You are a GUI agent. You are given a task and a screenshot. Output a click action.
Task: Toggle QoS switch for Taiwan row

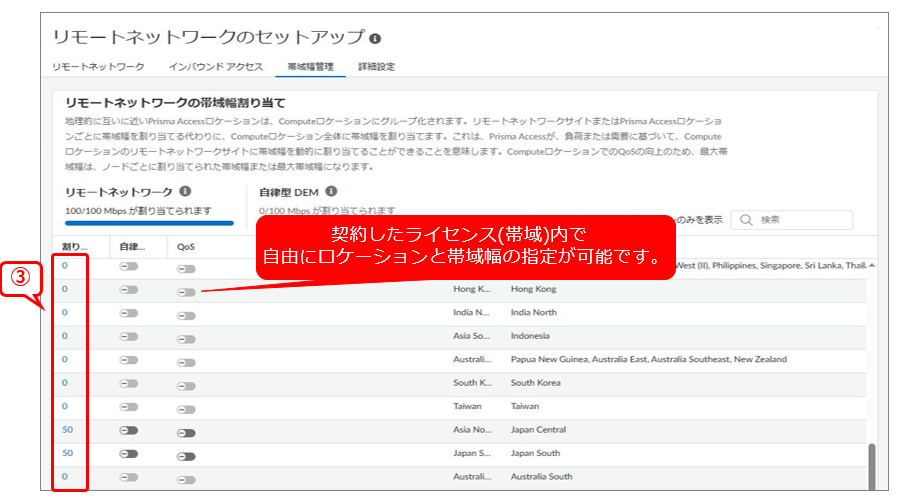click(x=187, y=407)
